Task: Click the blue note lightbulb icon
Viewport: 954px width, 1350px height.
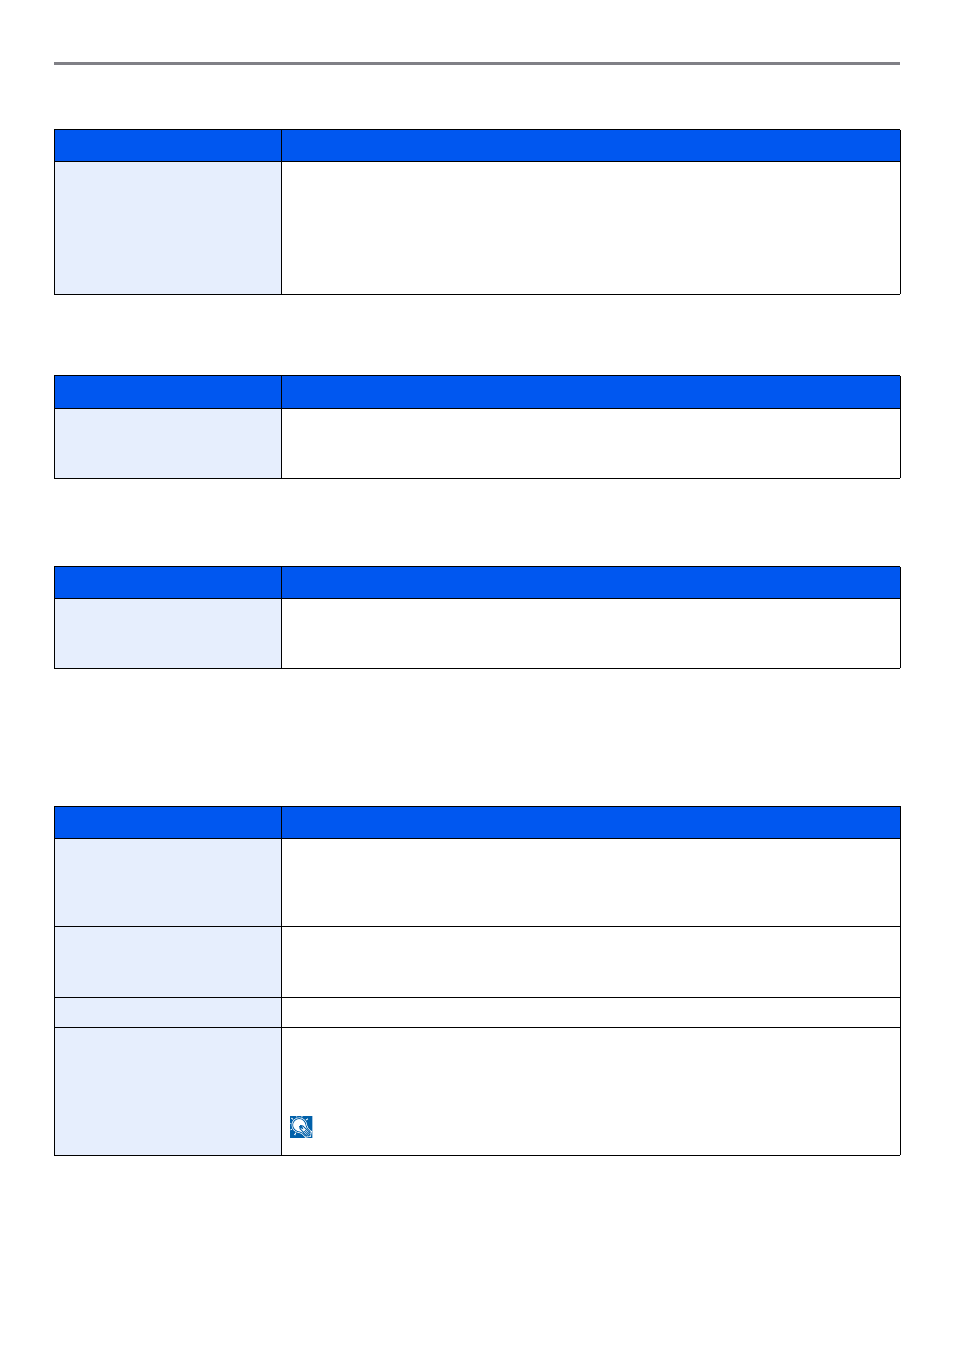Action: pos(301,1127)
